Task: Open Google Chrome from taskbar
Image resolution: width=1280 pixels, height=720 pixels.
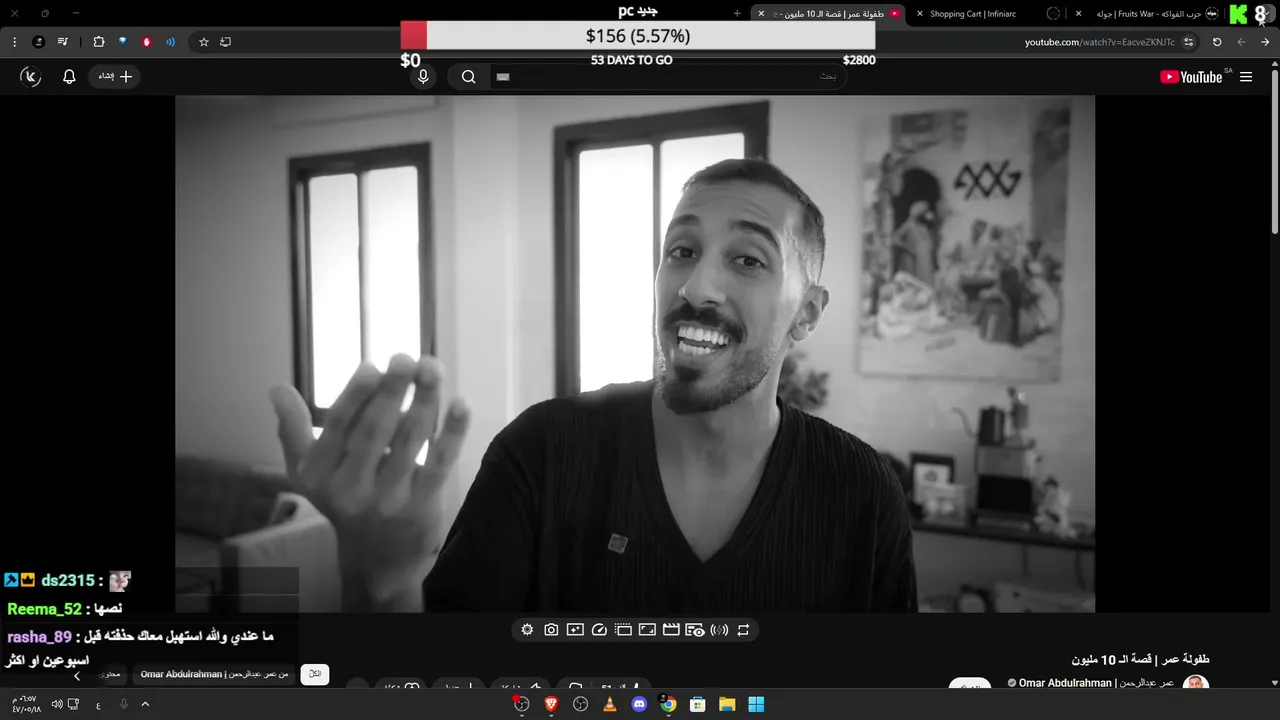Action: coord(668,704)
